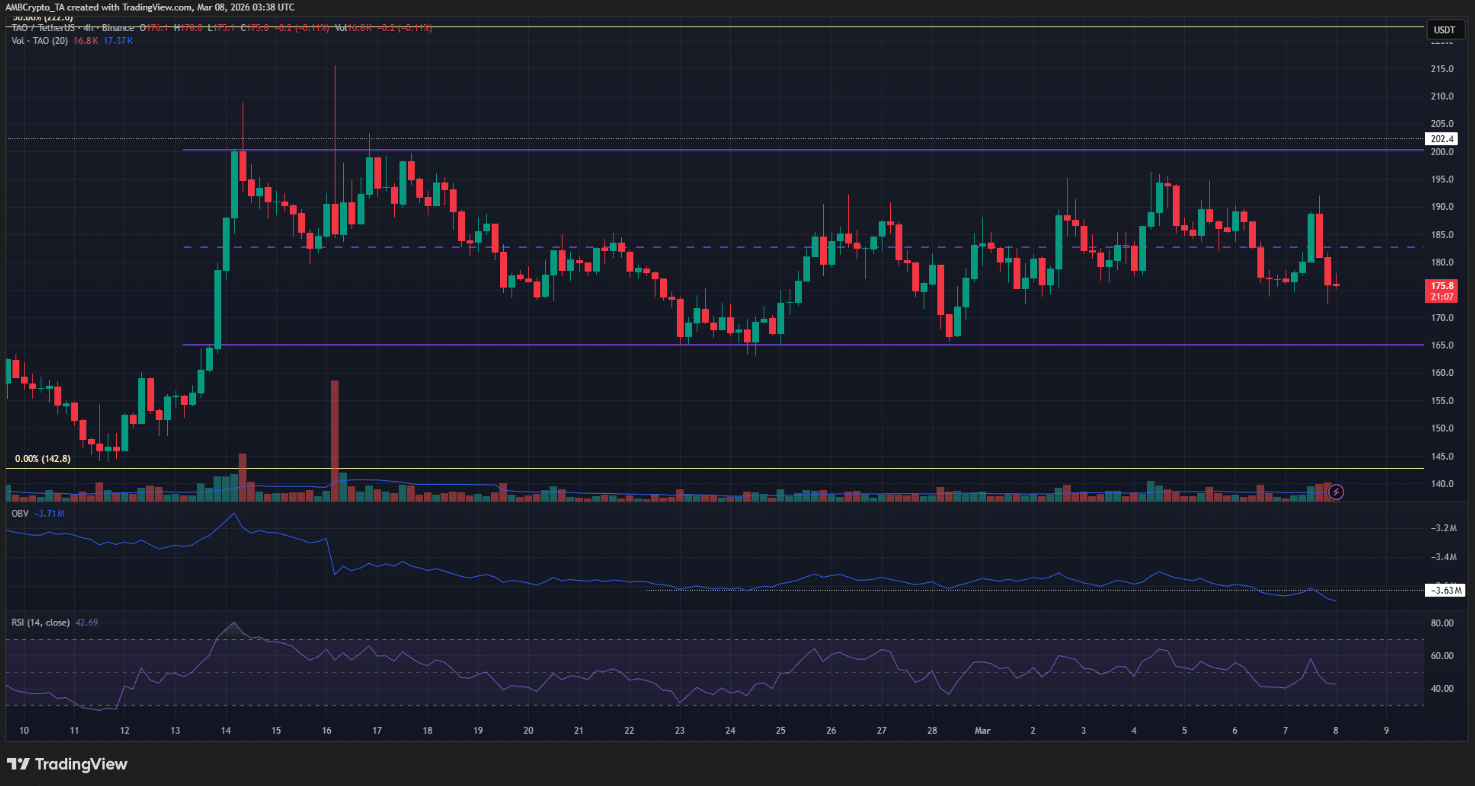Click the Mar label on time axis
This screenshot has width=1475, height=786.
pyautogui.click(x=984, y=731)
